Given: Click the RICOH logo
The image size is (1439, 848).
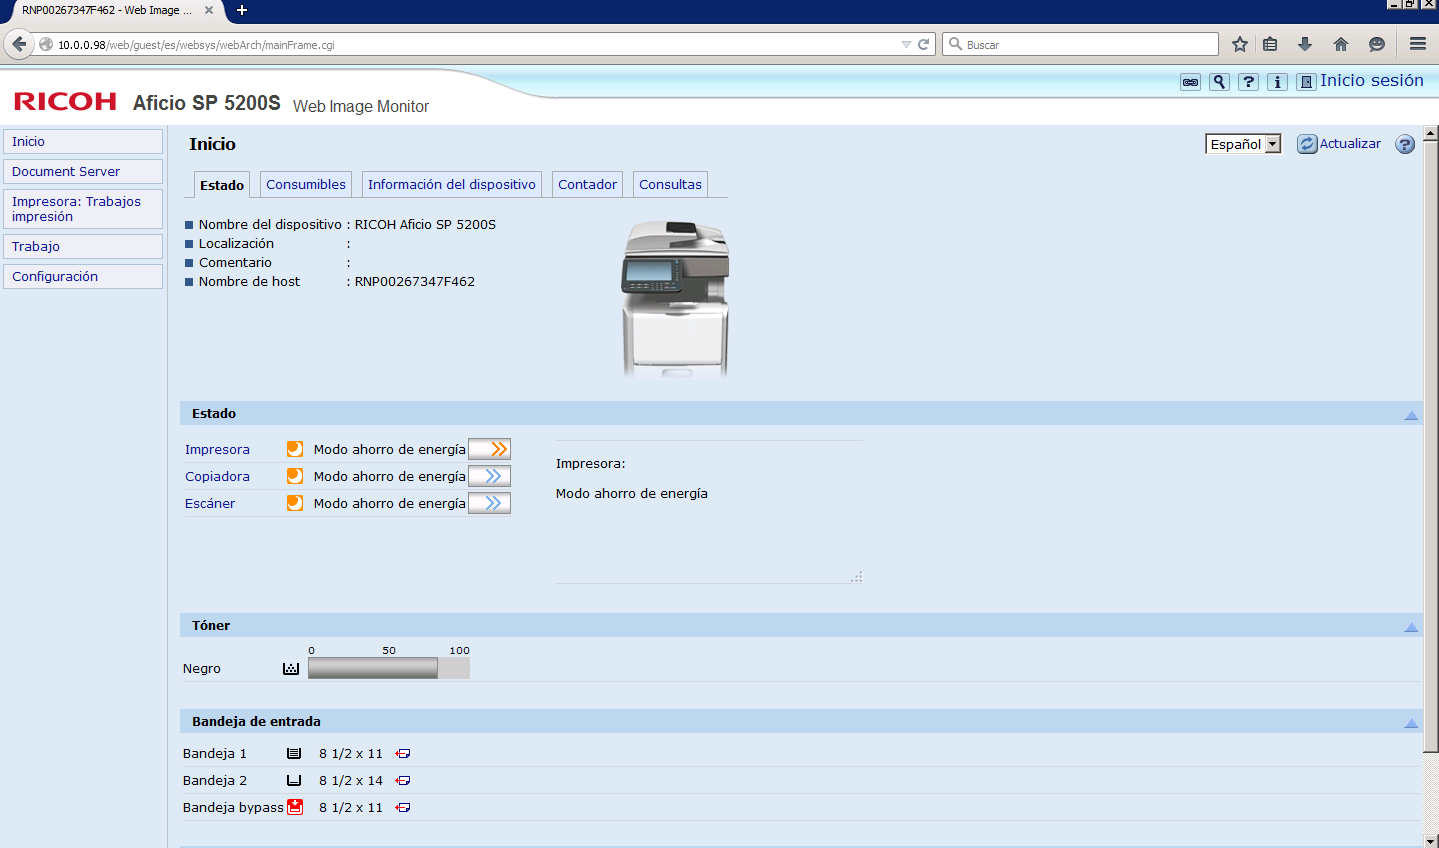Looking at the screenshot, I should [x=65, y=101].
